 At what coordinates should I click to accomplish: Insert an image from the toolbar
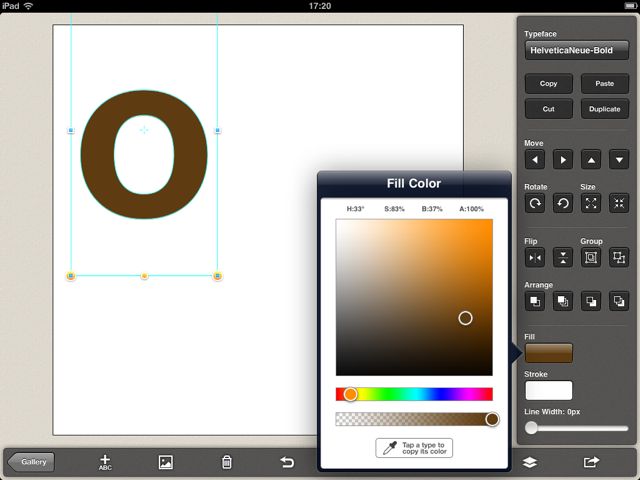pyautogui.click(x=166, y=462)
